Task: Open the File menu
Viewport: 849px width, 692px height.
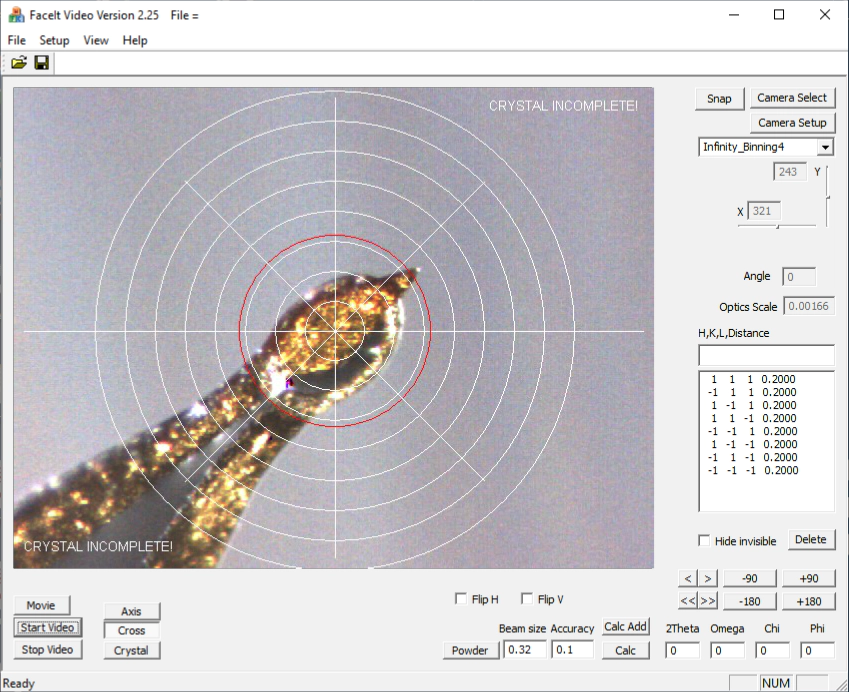Action: pyautogui.click(x=16, y=40)
